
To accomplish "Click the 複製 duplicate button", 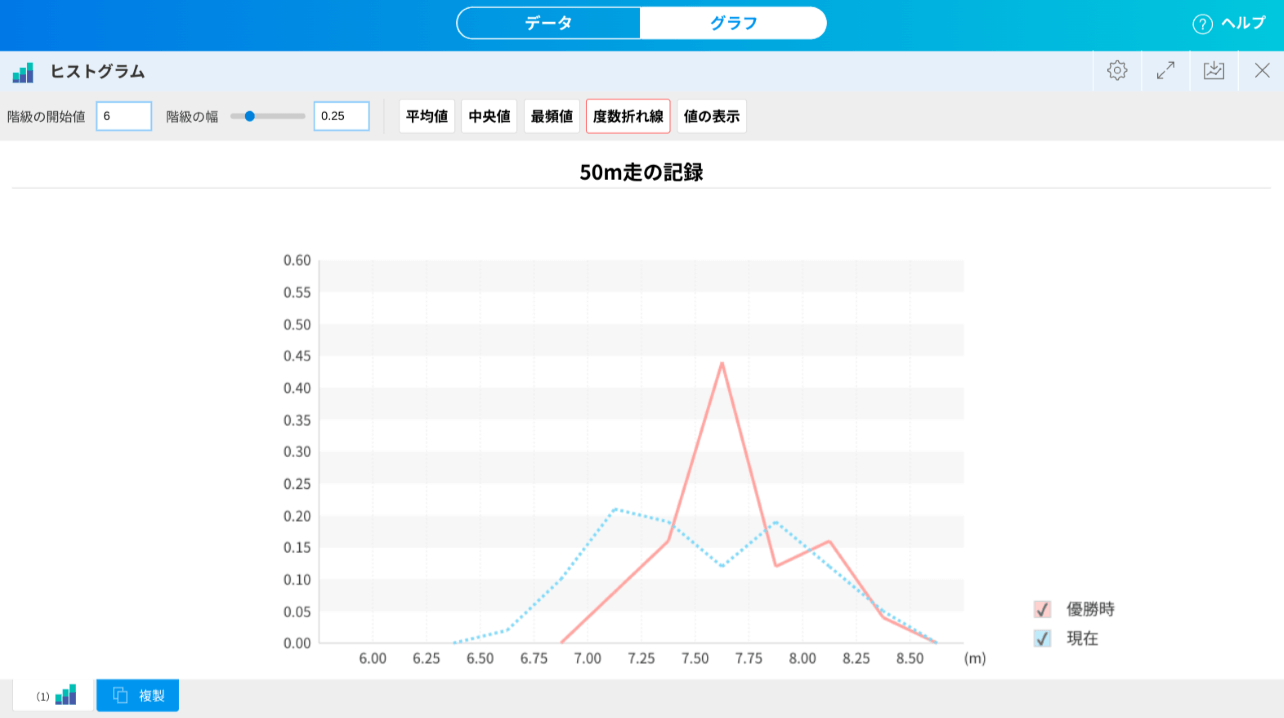I will click(137, 694).
